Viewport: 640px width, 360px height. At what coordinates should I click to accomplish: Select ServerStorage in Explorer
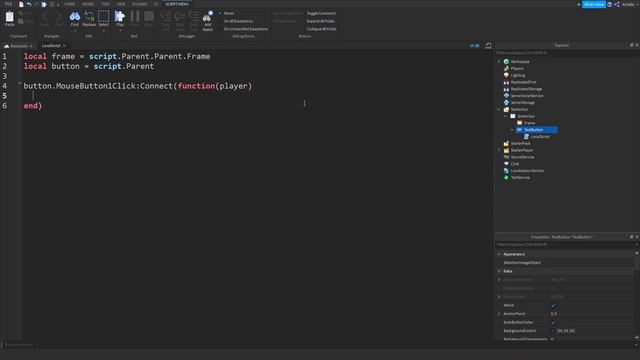522,102
